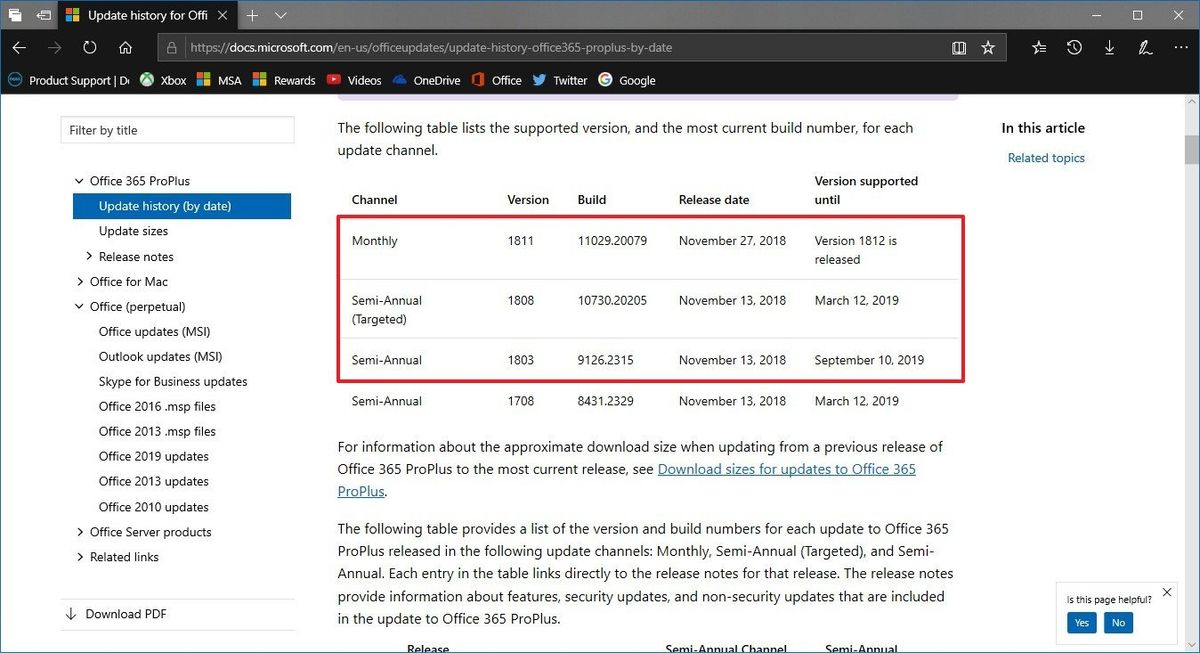The height and width of the screenshot is (653, 1200).
Task: Open a new browser tab
Action: (x=253, y=15)
